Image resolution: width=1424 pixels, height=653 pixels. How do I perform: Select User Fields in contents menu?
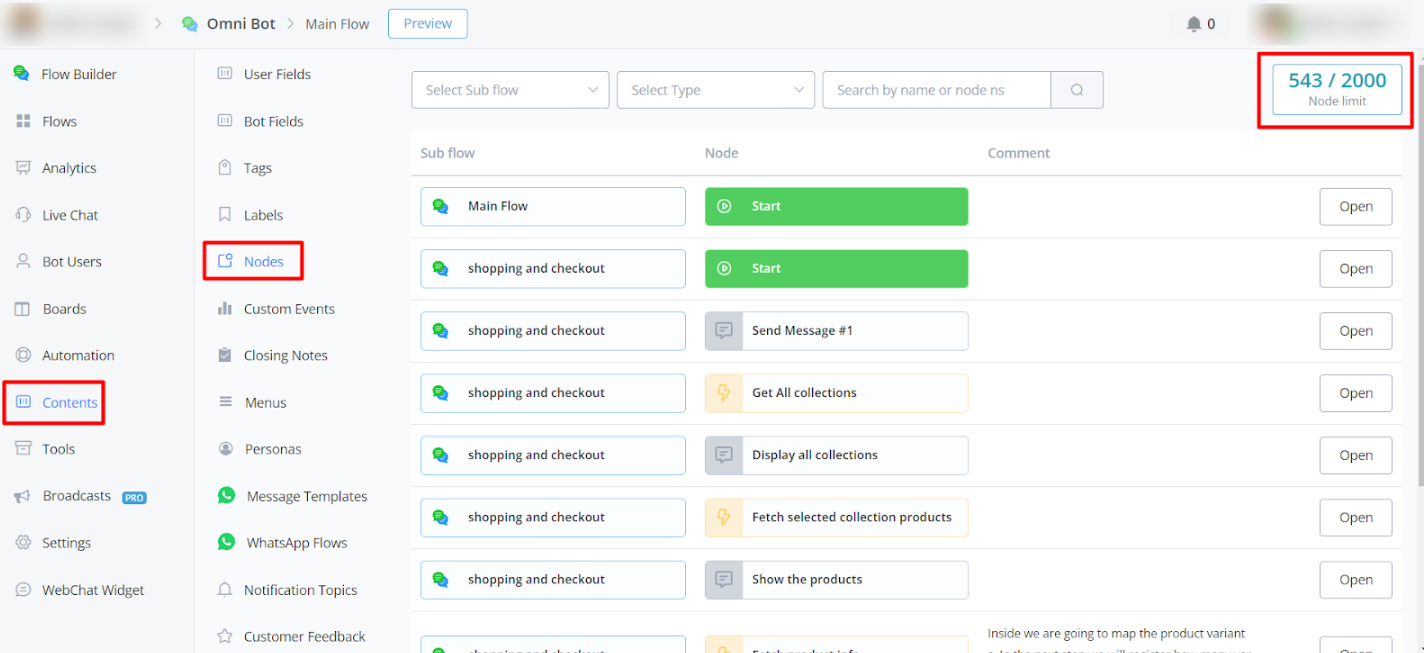coord(277,74)
